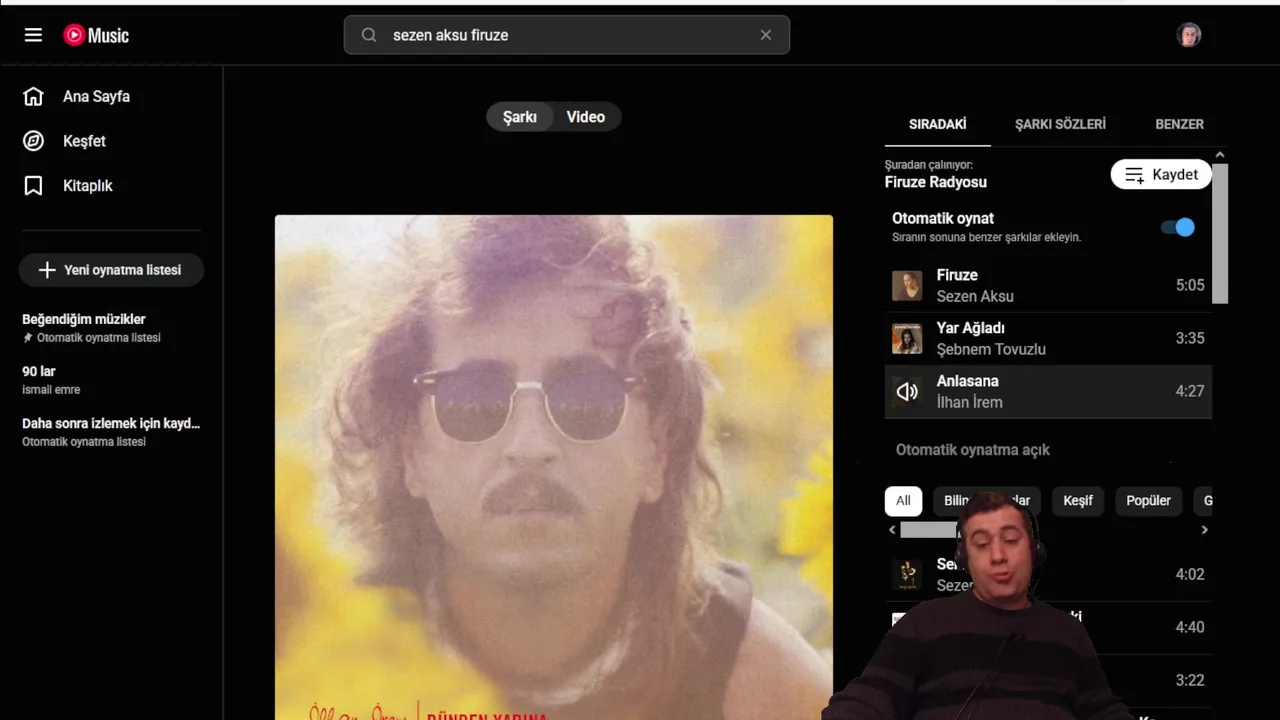Select the Popüler filter chip

pyautogui.click(x=1148, y=501)
